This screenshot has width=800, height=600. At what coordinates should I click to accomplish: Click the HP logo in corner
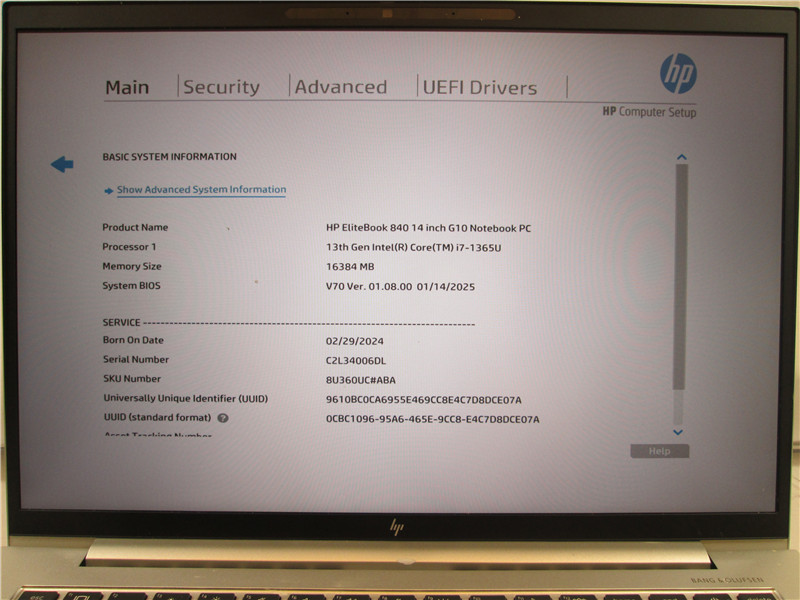point(678,74)
